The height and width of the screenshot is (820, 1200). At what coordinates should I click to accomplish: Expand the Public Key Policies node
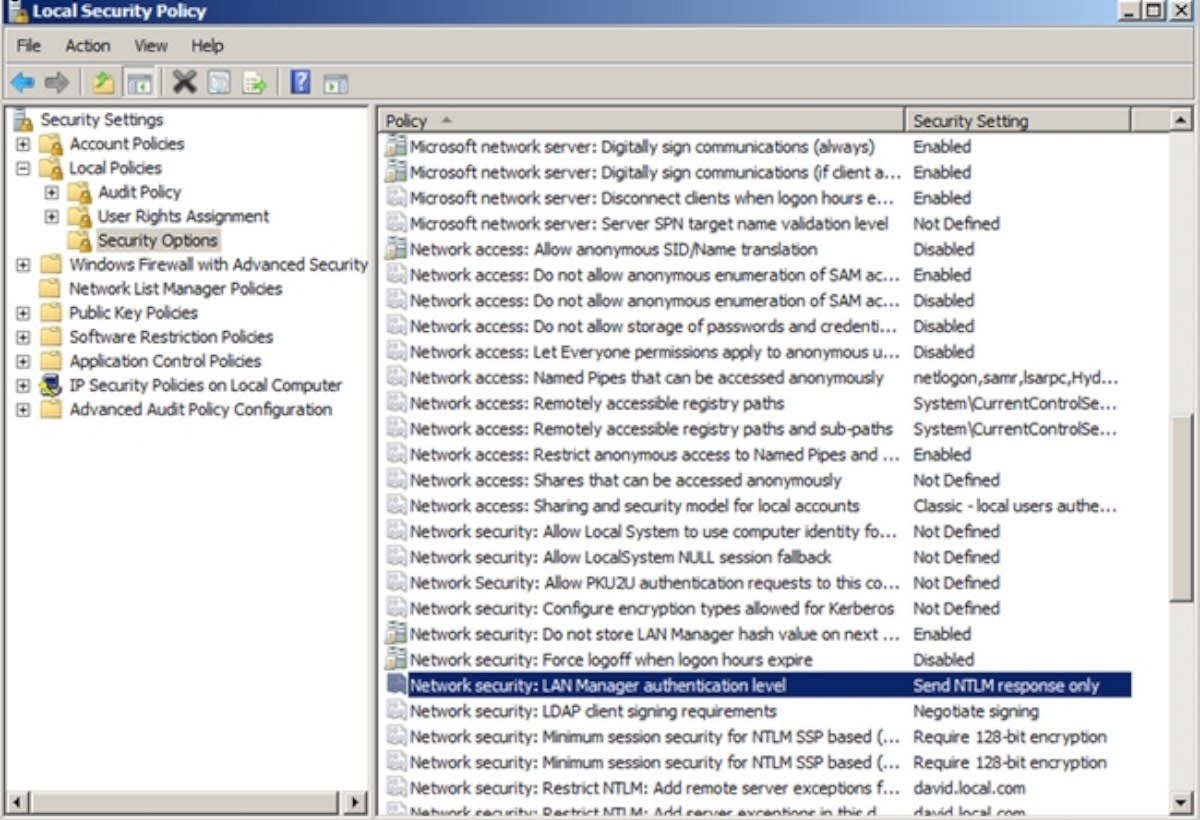click(23, 312)
